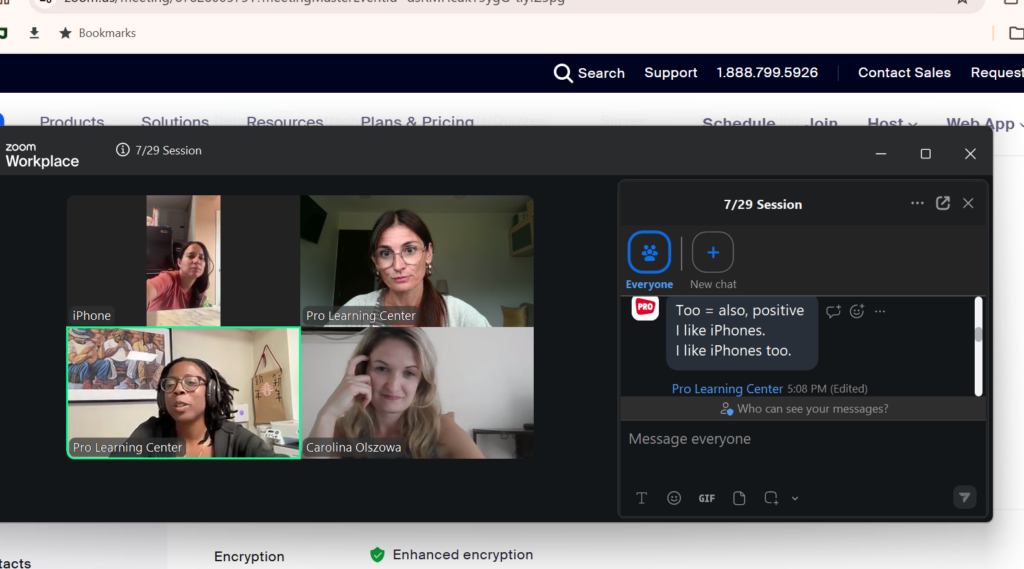Open the Bookmarks star in the browser bar
The width and height of the screenshot is (1024, 569).
65,33
